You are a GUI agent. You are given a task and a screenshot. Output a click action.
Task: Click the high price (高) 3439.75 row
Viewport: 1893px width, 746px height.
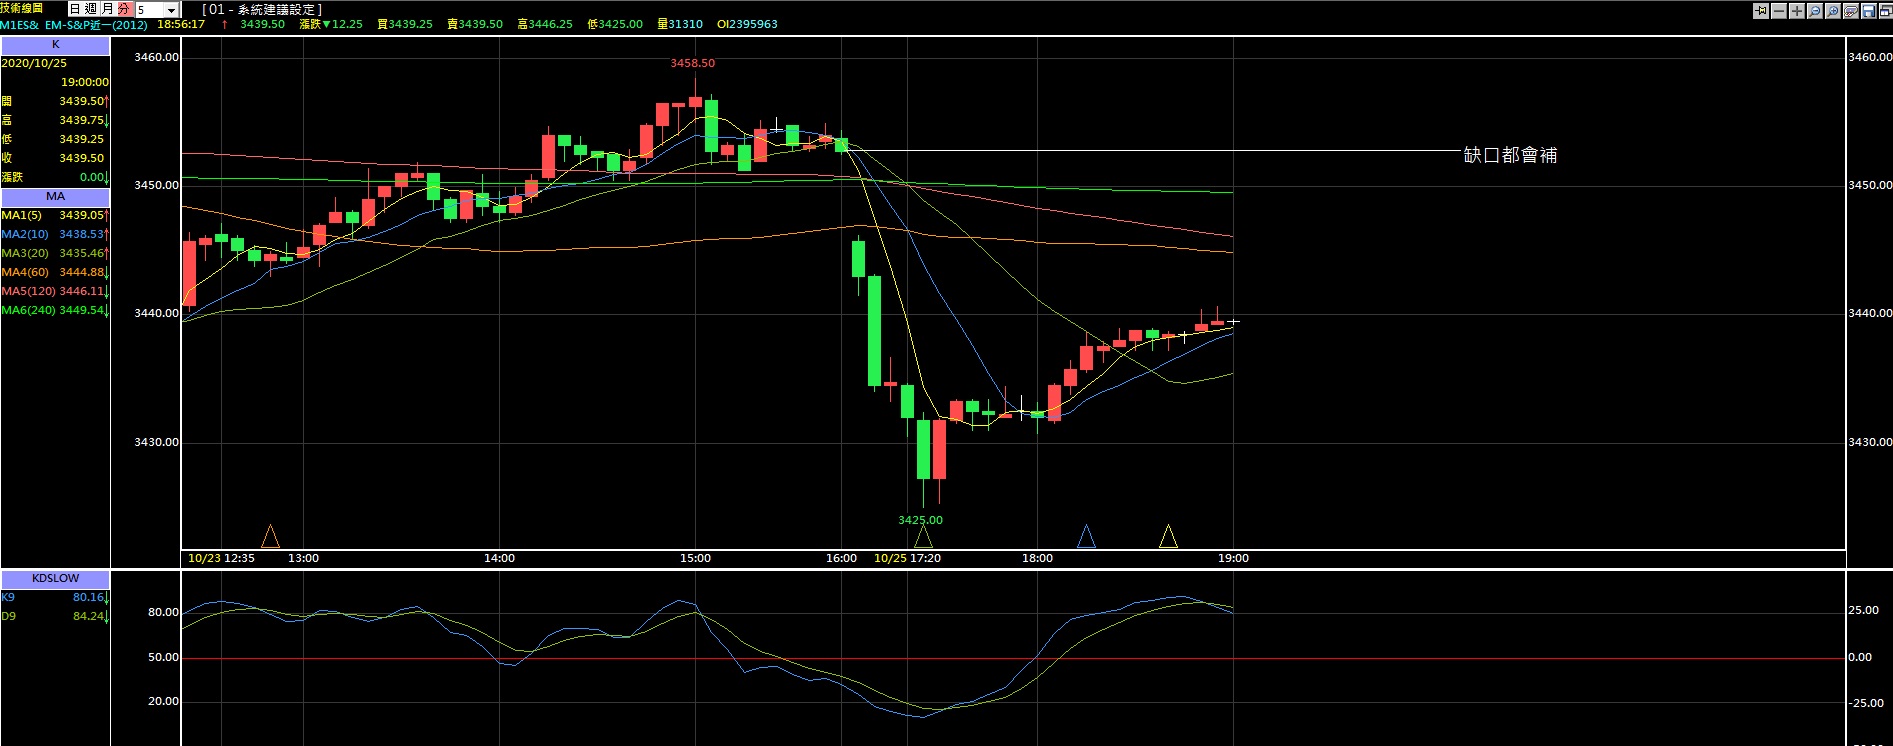pos(55,120)
